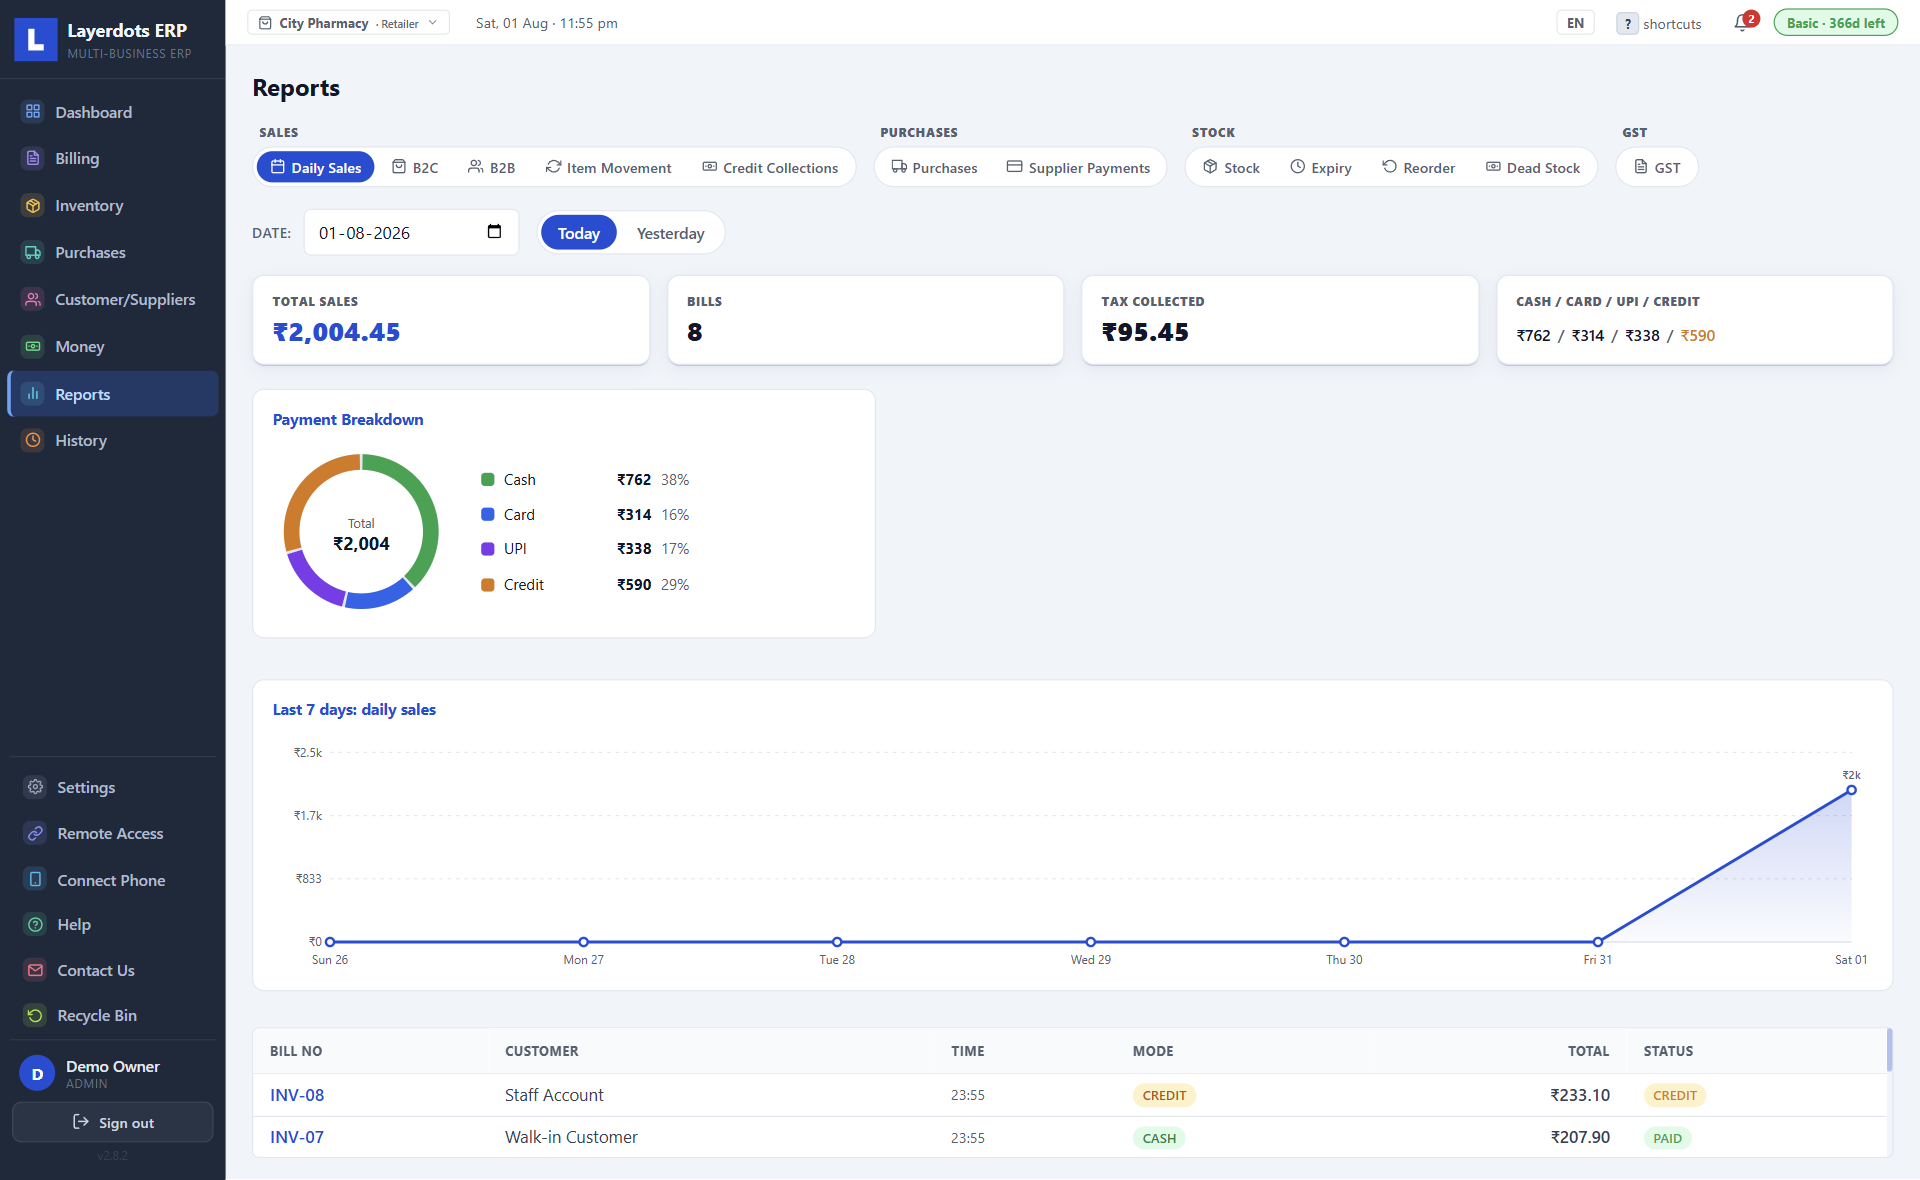
Task: Click the orange Credit legend swatch
Action: pyautogui.click(x=488, y=585)
